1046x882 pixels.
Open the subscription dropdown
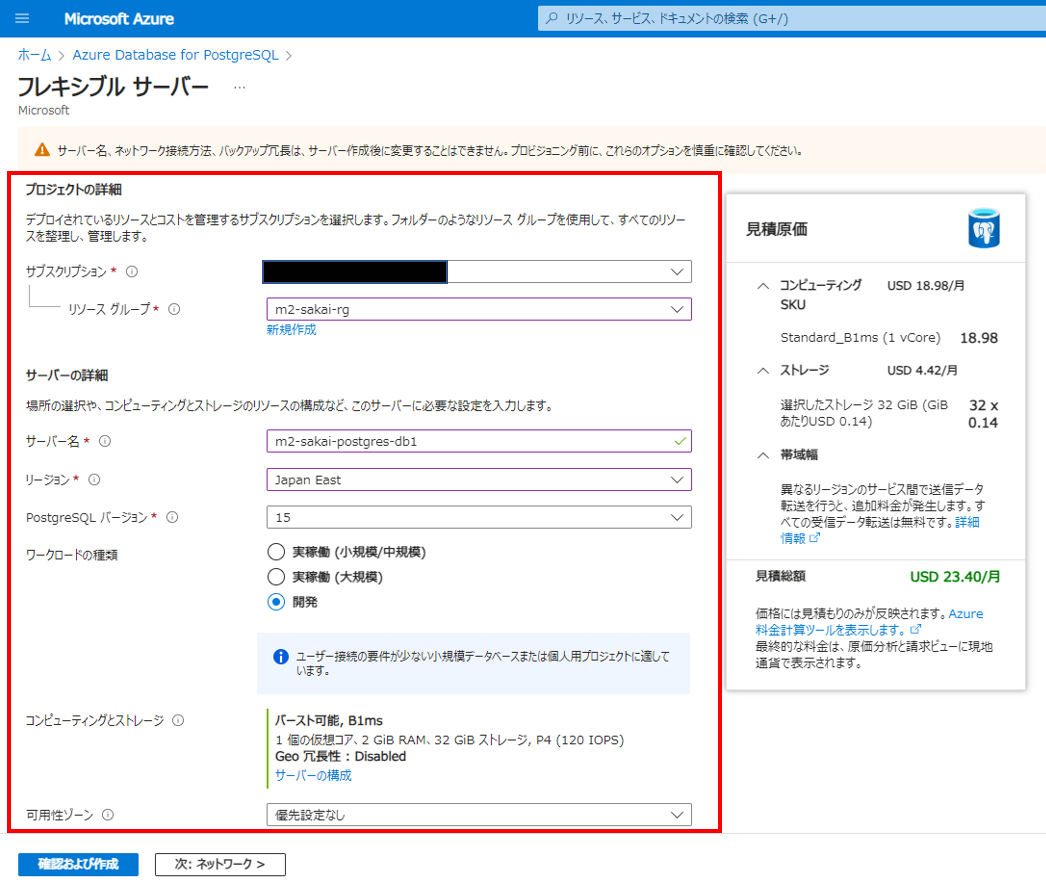coord(479,272)
